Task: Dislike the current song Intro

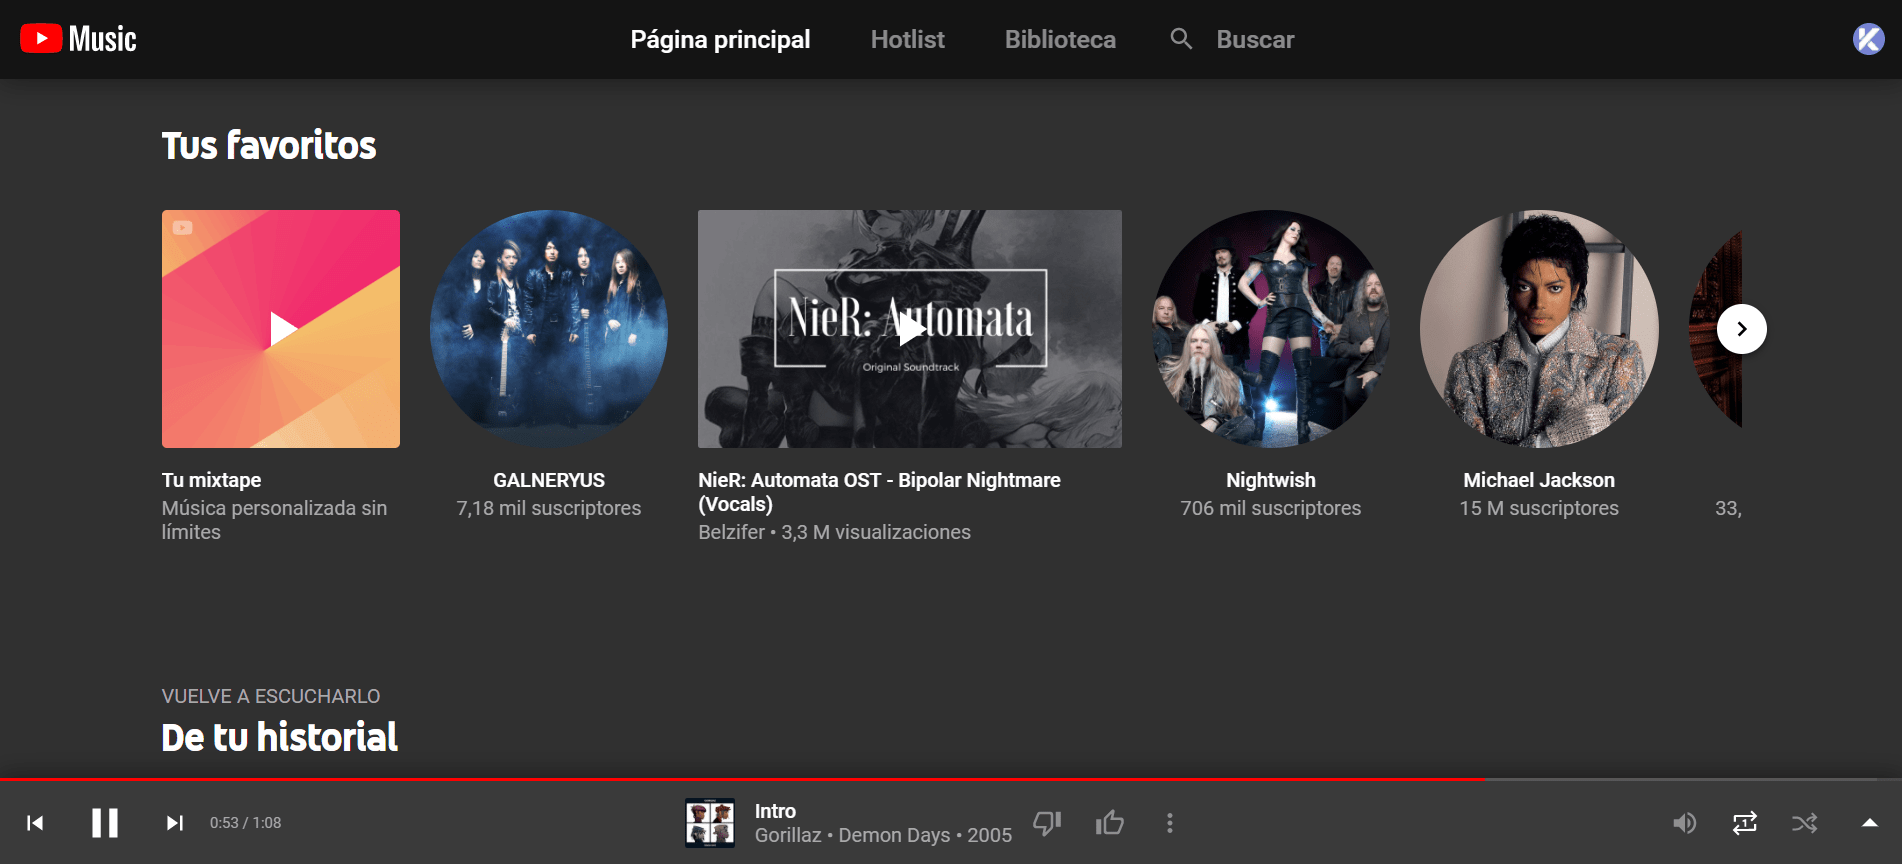Action: [1047, 823]
